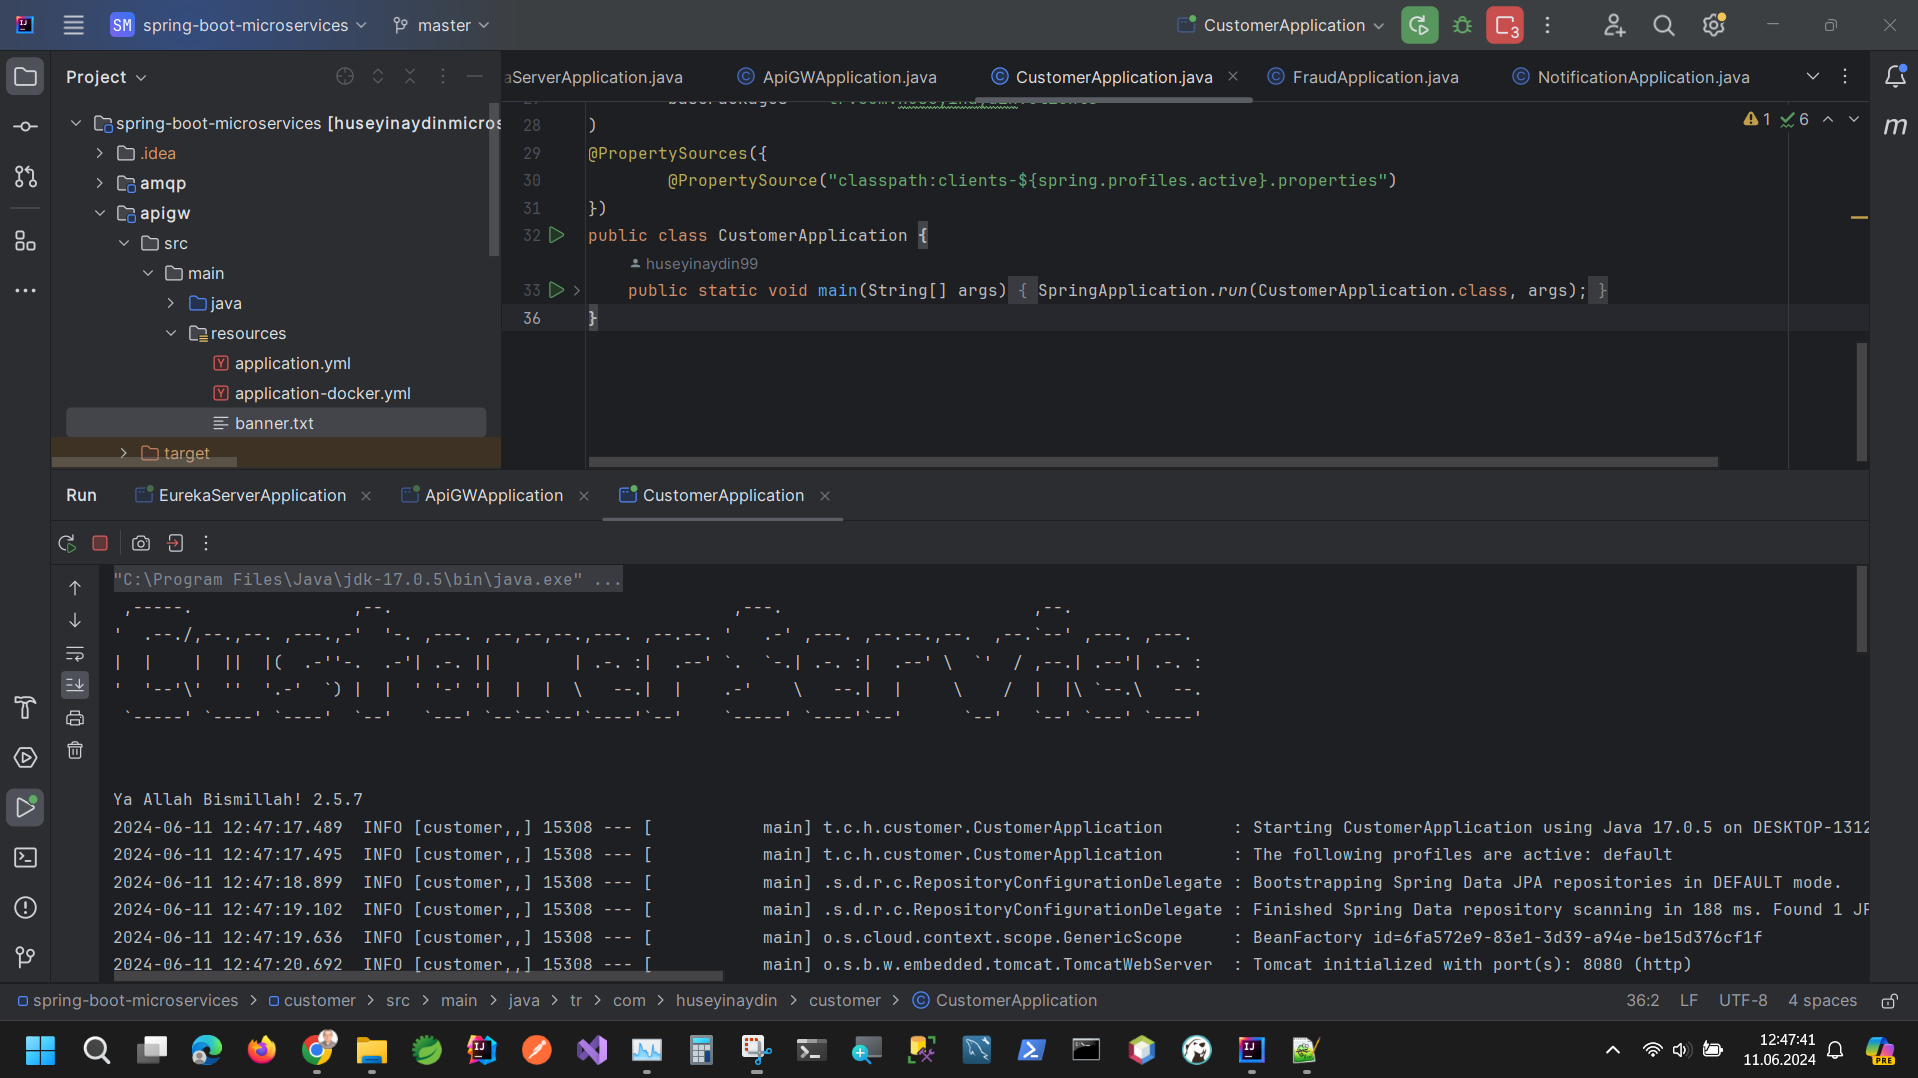This screenshot has height=1078, width=1918.
Task: Open the Notifications bell panel
Action: [1895, 77]
